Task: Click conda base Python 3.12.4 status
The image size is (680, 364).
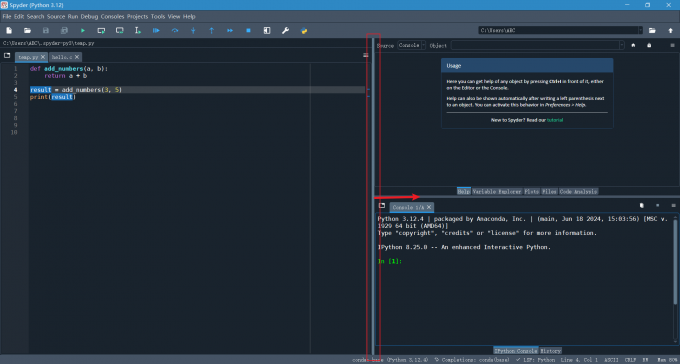Action: click(390, 360)
